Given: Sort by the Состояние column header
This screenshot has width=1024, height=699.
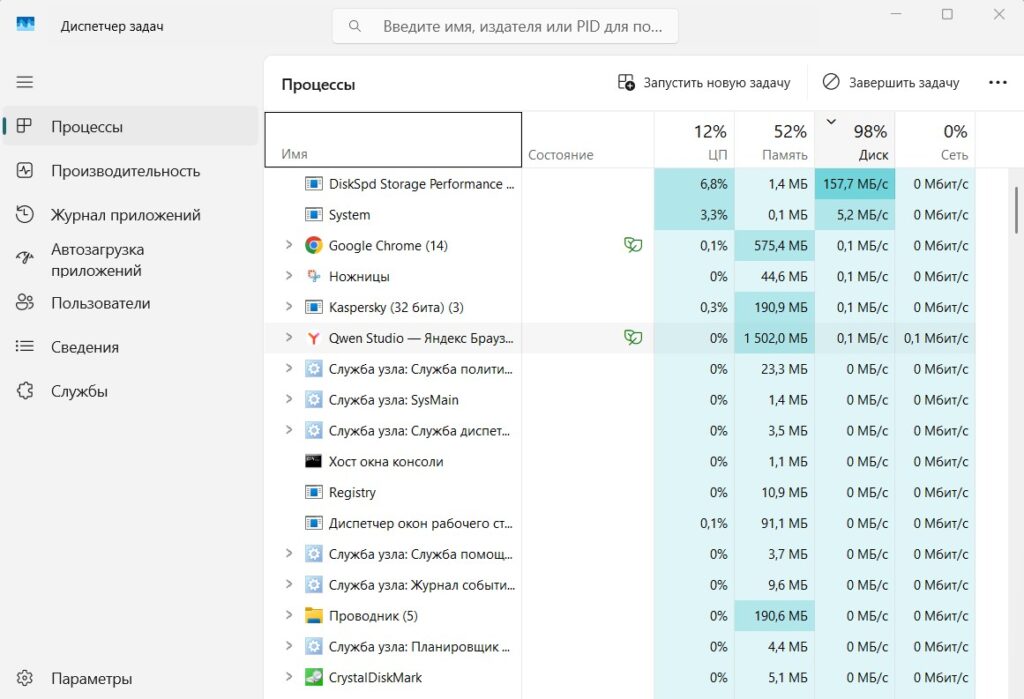Looking at the screenshot, I should coord(588,140).
